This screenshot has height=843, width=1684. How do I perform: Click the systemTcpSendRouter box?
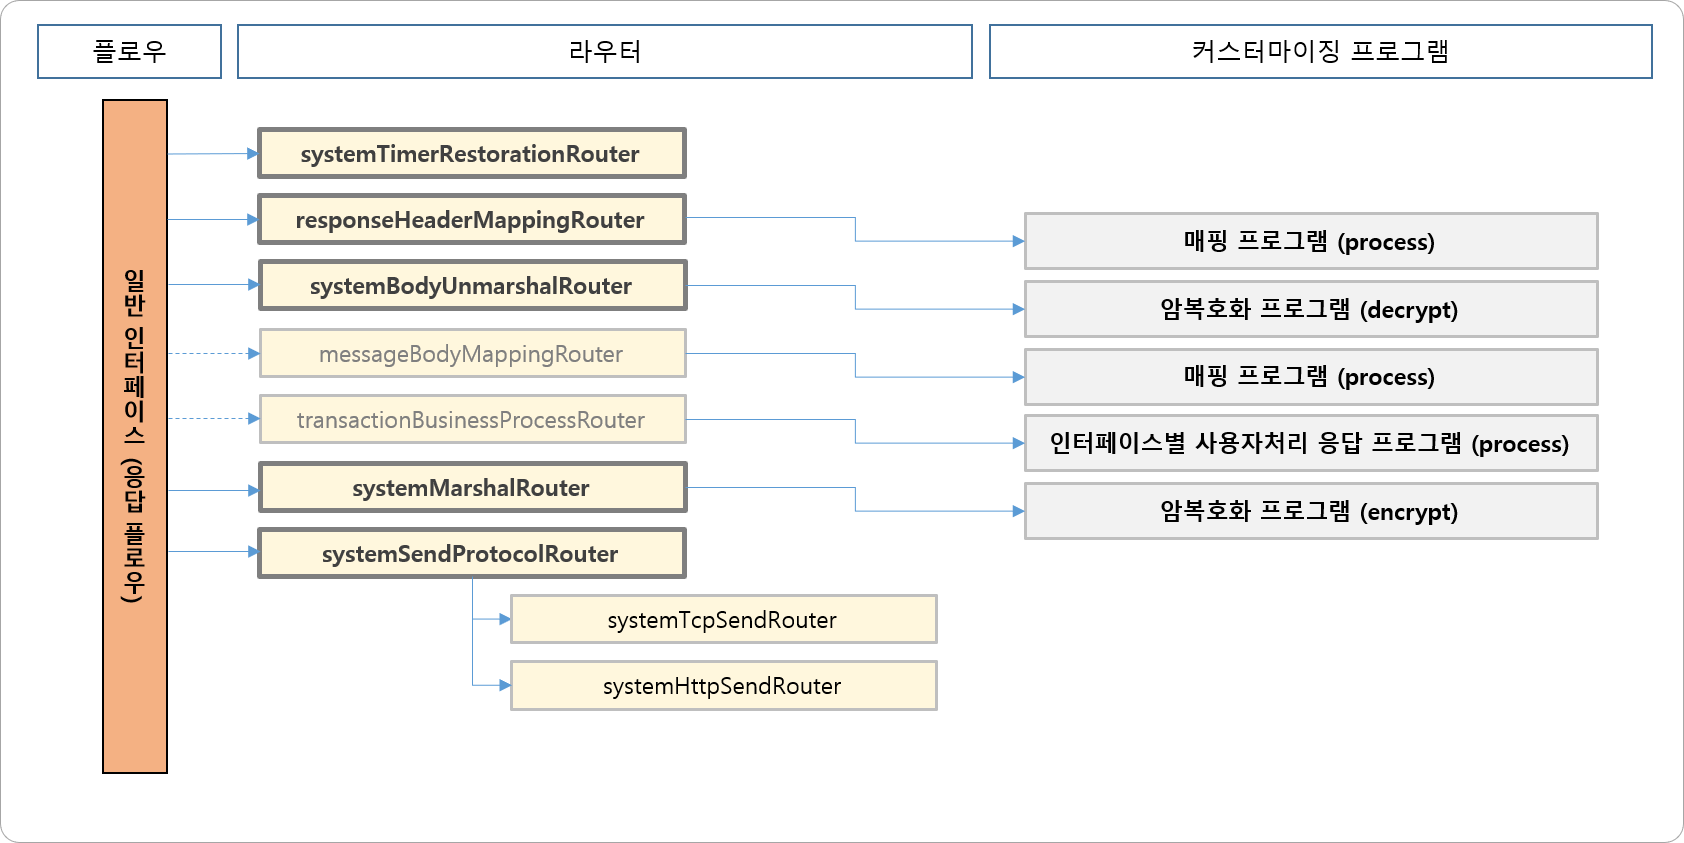723,619
